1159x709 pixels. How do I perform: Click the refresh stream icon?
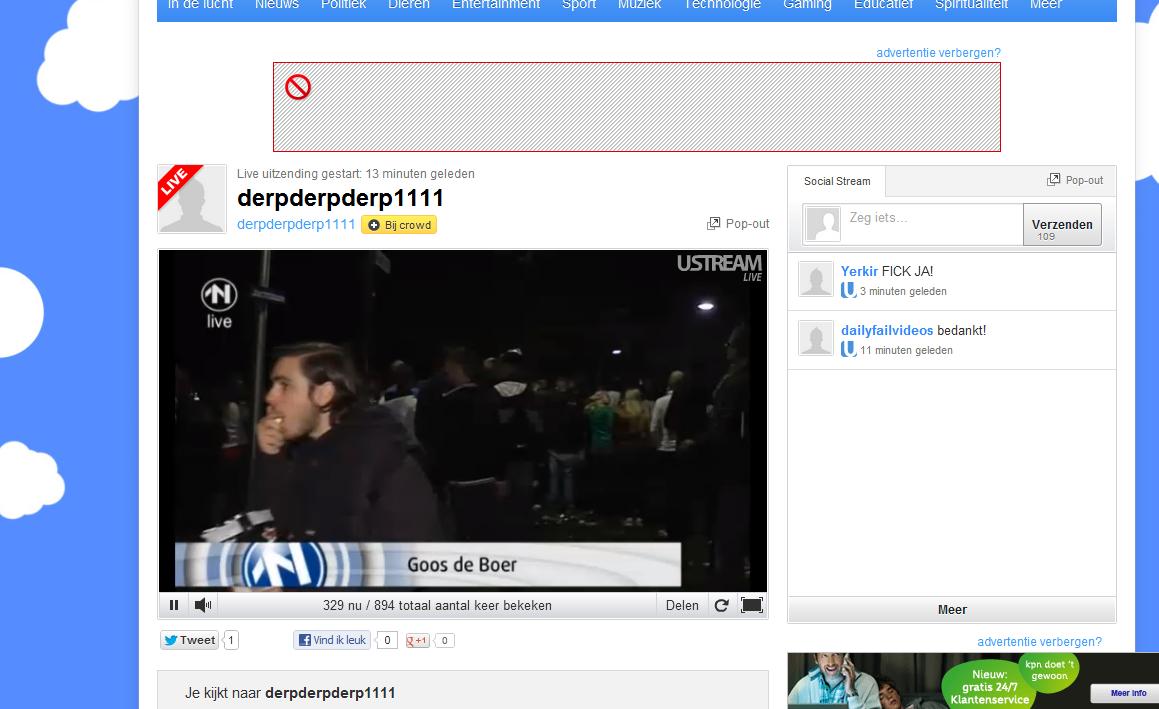(x=721, y=605)
